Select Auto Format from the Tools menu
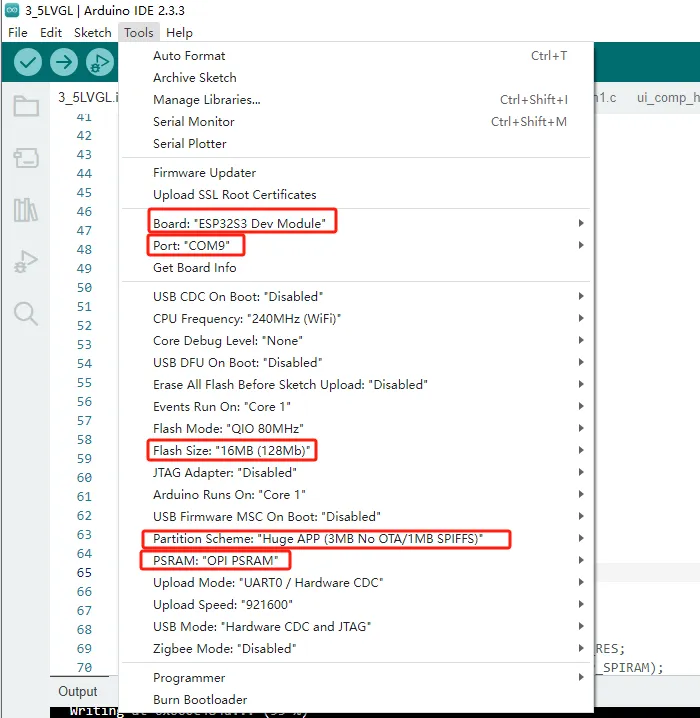 [356, 56]
